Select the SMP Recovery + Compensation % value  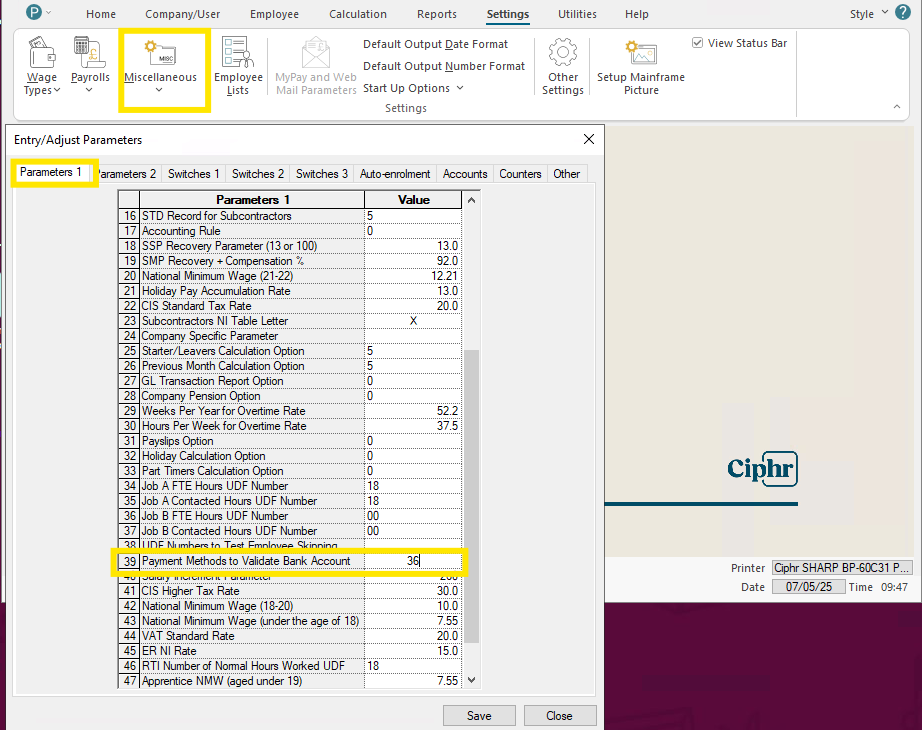pos(413,261)
